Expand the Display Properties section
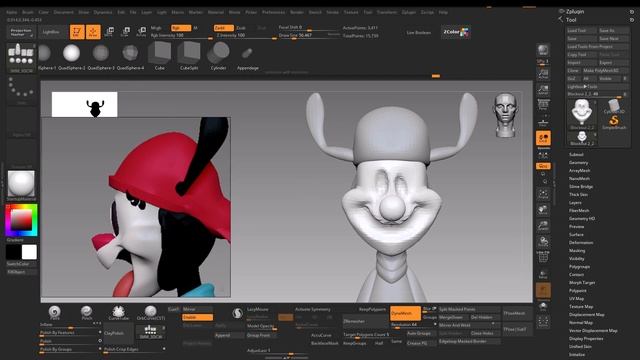This screenshot has height=360, width=640. pos(586,339)
